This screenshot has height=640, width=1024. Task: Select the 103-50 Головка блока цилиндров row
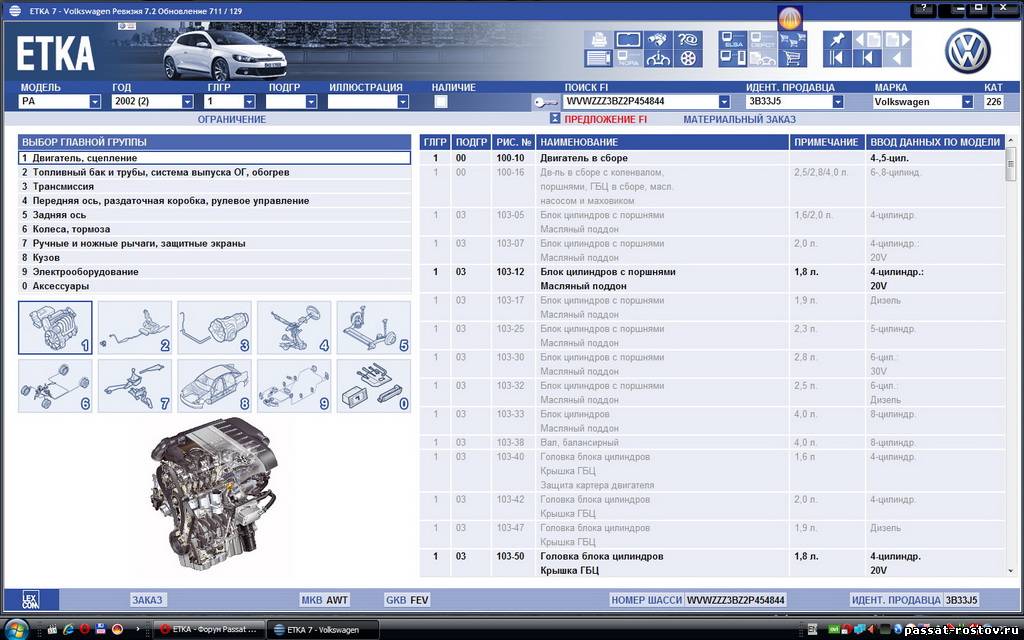tap(712, 563)
